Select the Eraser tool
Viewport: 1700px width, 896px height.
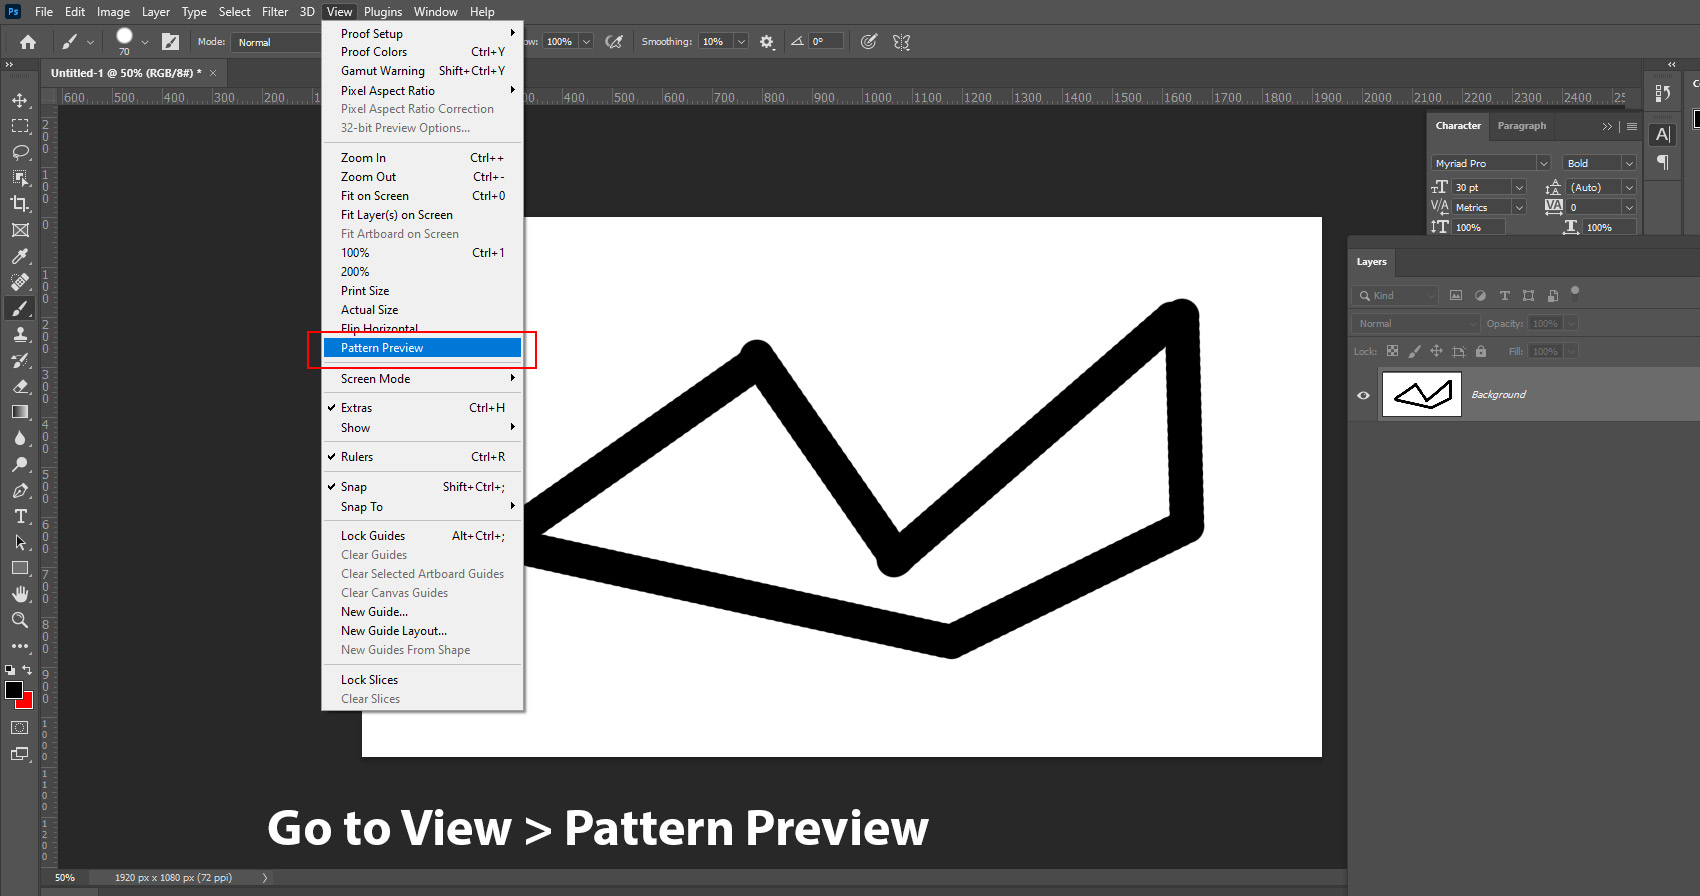[20, 386]
